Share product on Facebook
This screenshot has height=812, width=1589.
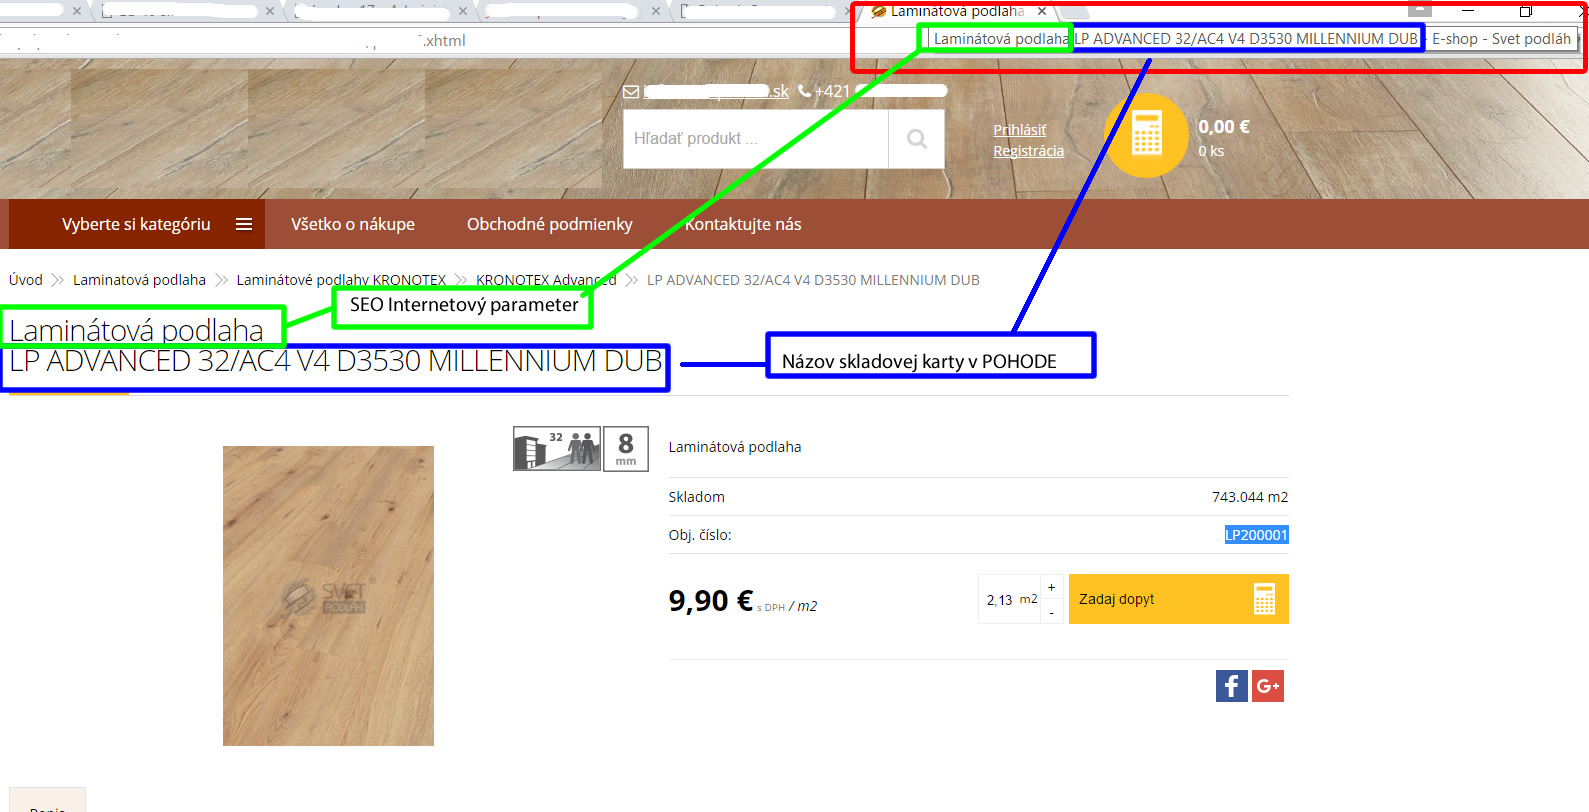pos(1232,686)
